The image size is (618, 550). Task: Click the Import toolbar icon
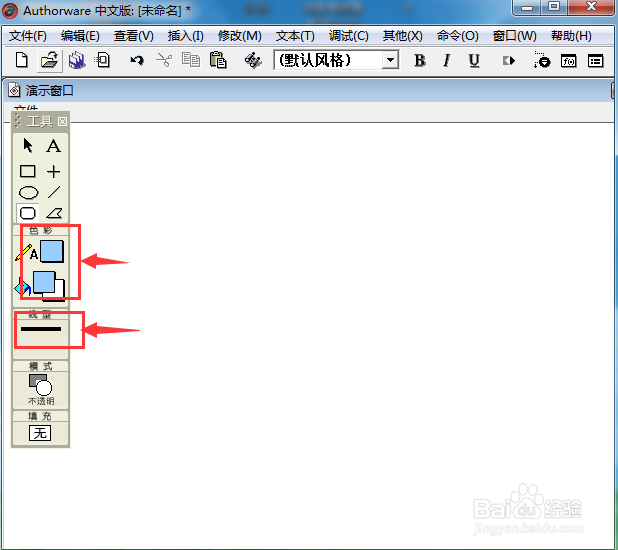point(102,60)
